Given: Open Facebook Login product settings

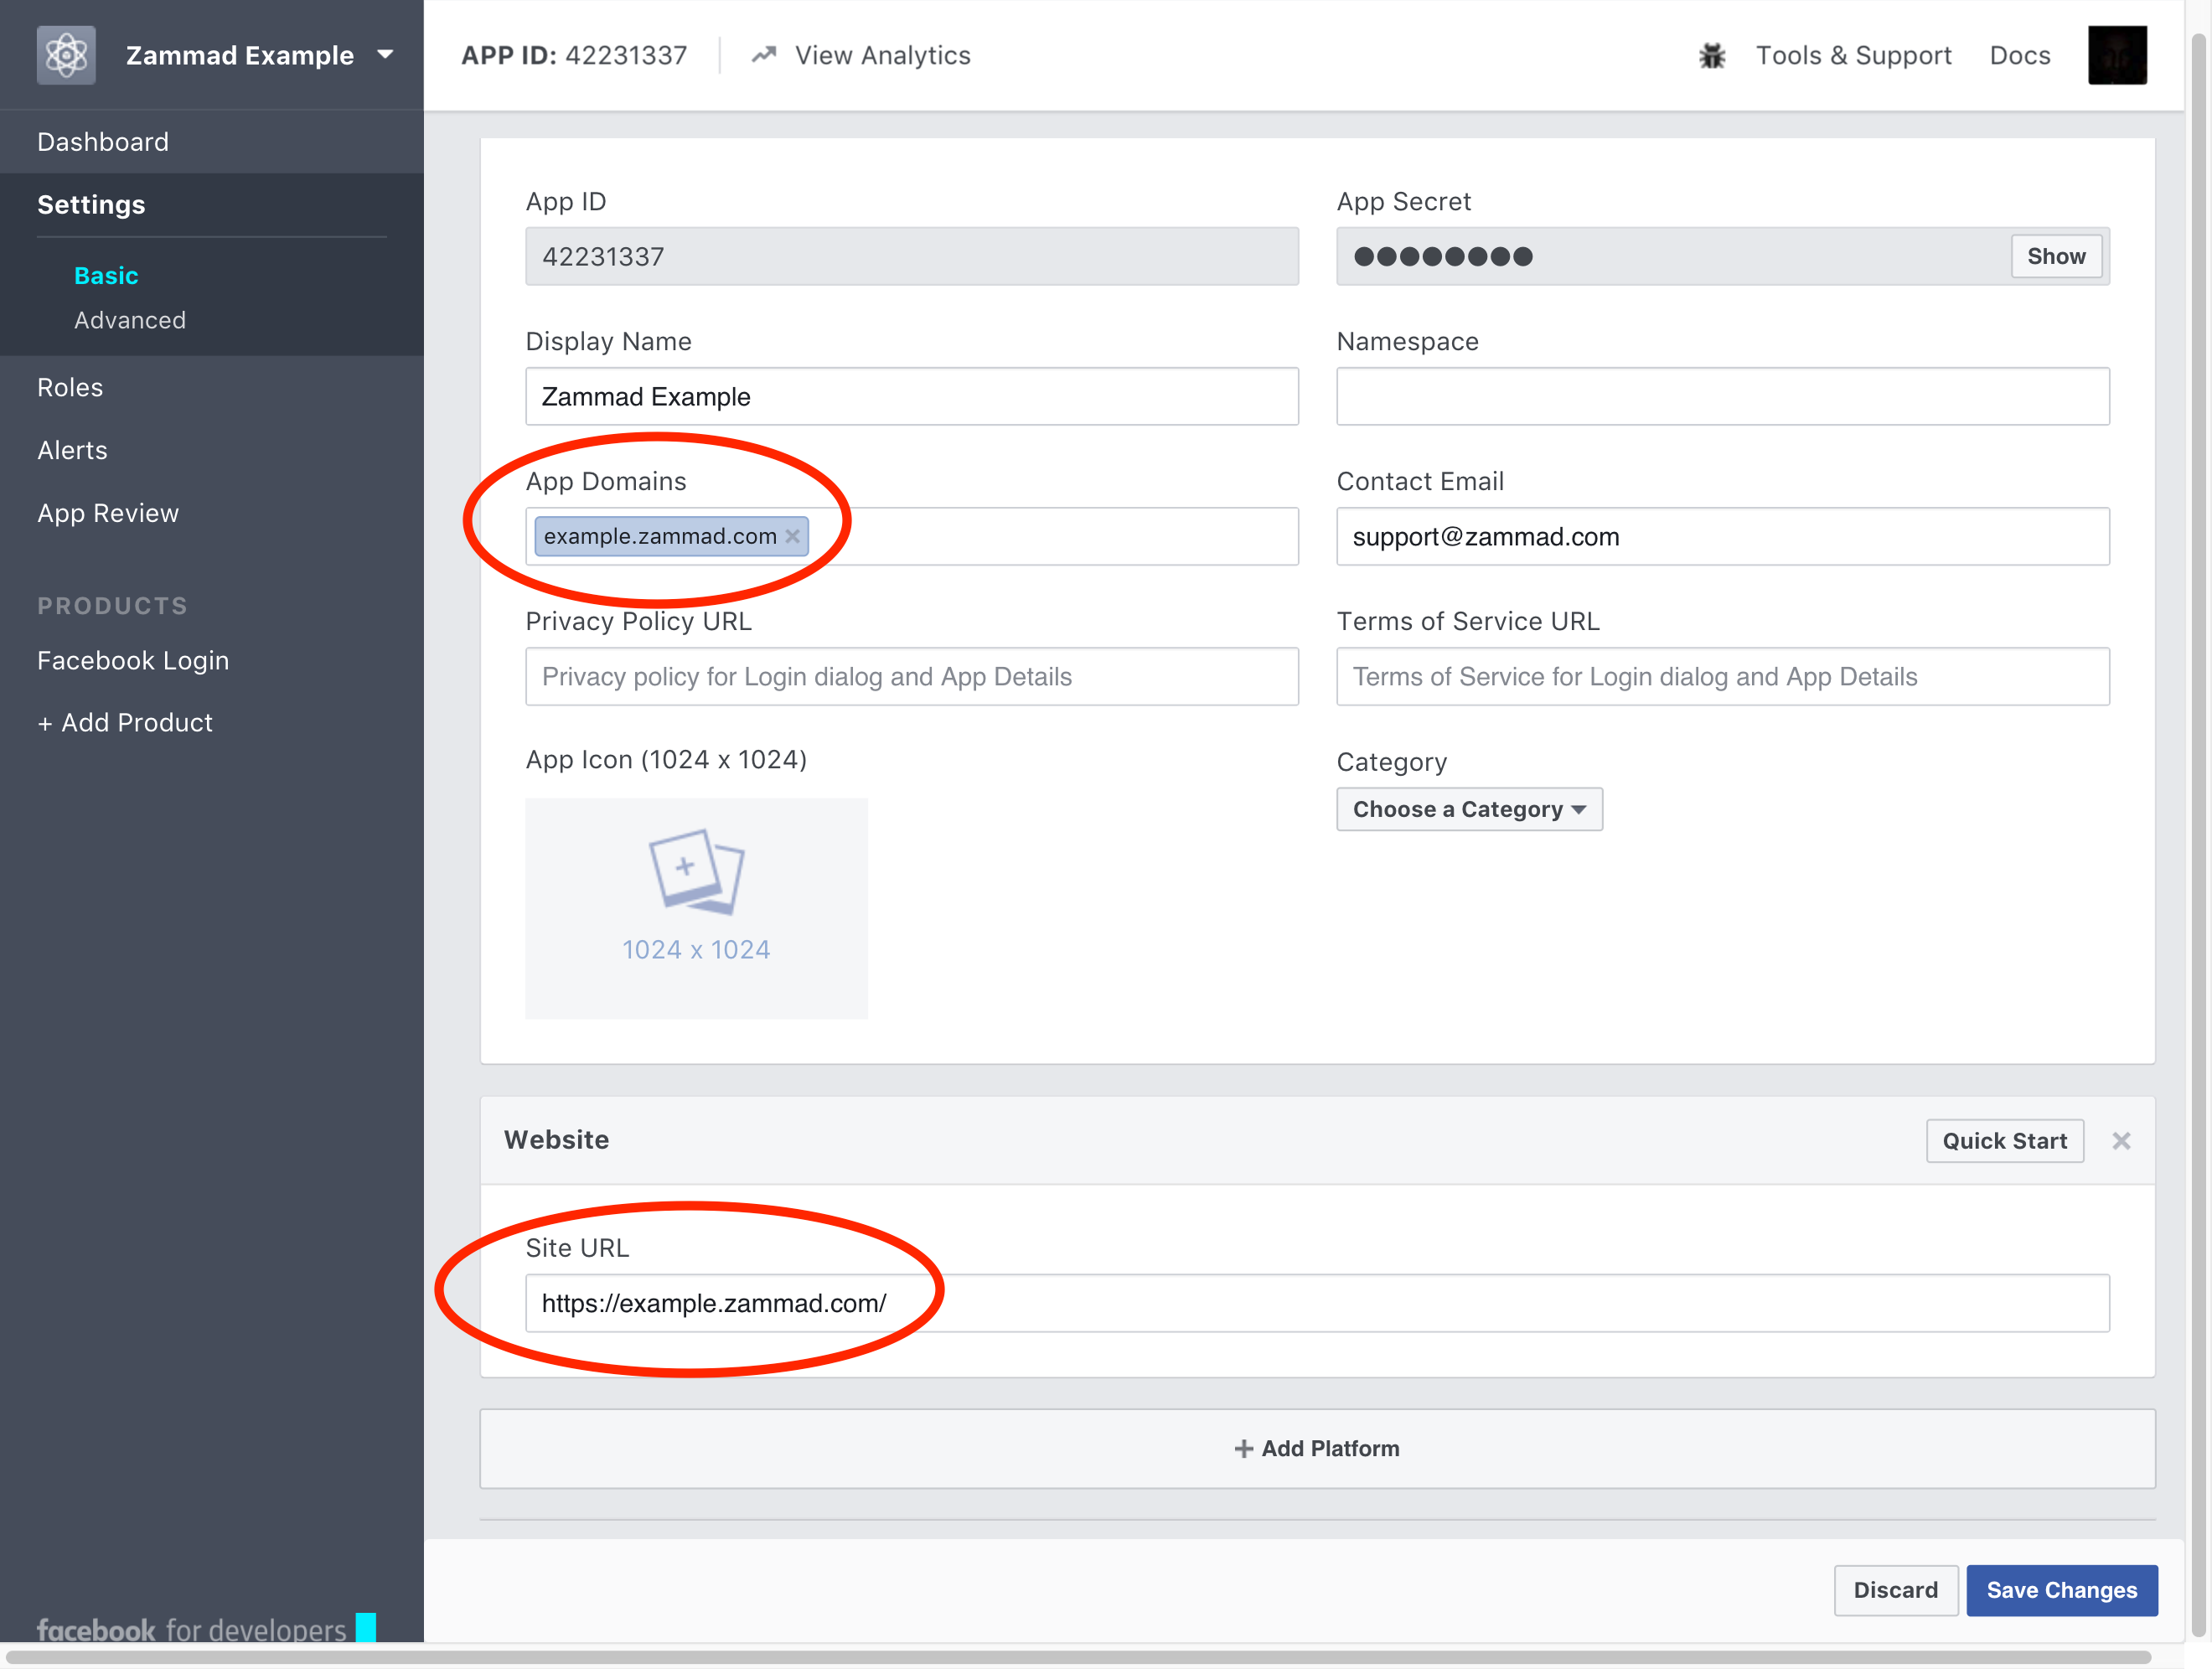Looking at the screenshot, I should click(x=133, y=661).
